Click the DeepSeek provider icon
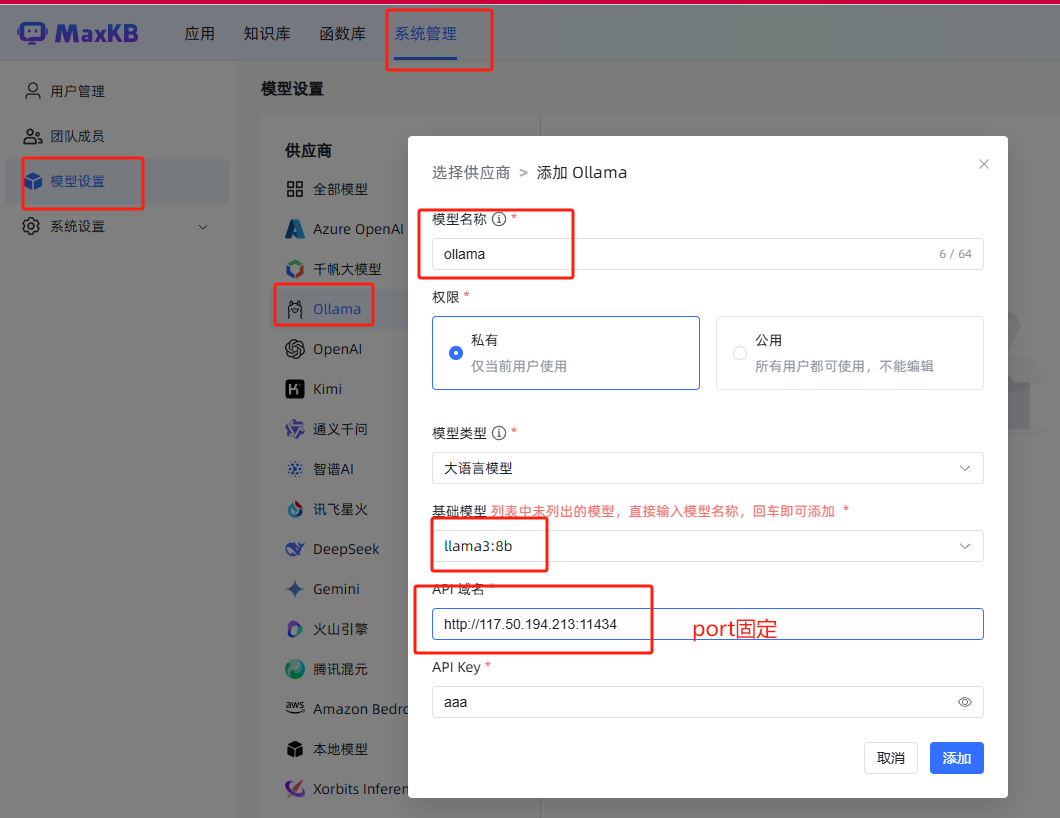 click(x=296, y=548)
